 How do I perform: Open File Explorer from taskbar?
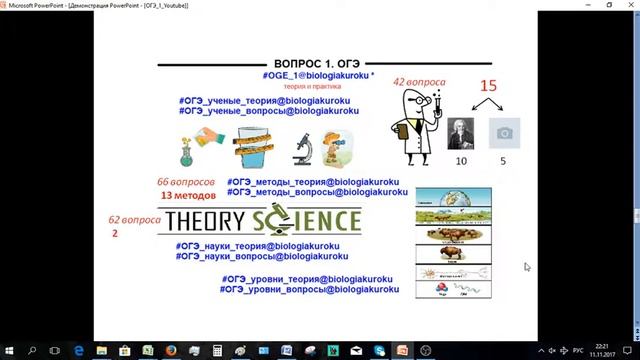[102, 351]
